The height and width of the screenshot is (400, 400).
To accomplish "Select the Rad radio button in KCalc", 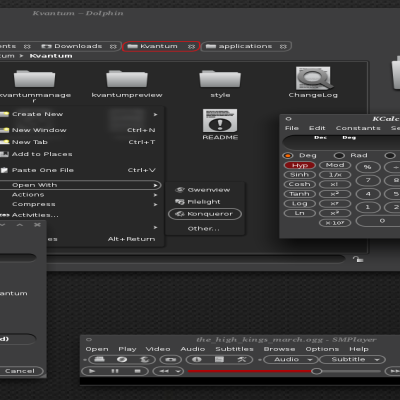I will coord(339,156).
